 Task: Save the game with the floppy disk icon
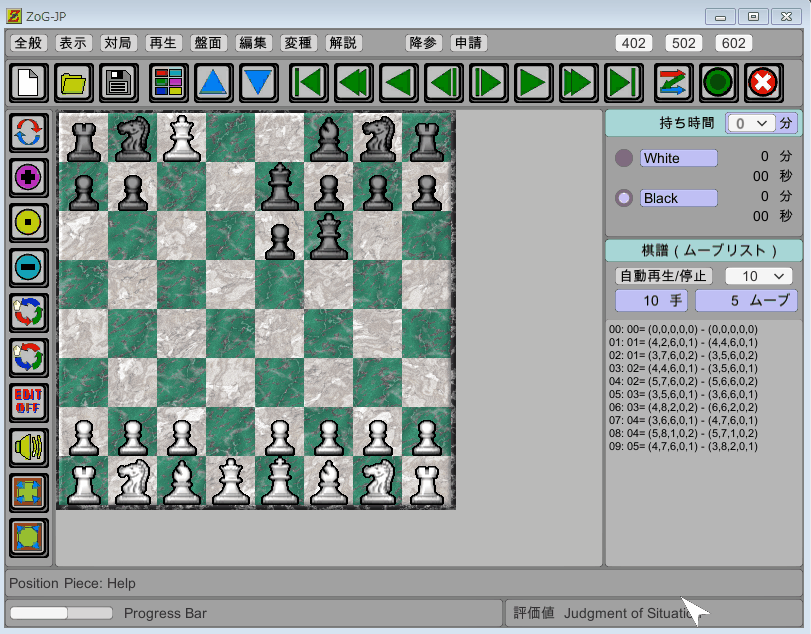click(x=119, y=82)
